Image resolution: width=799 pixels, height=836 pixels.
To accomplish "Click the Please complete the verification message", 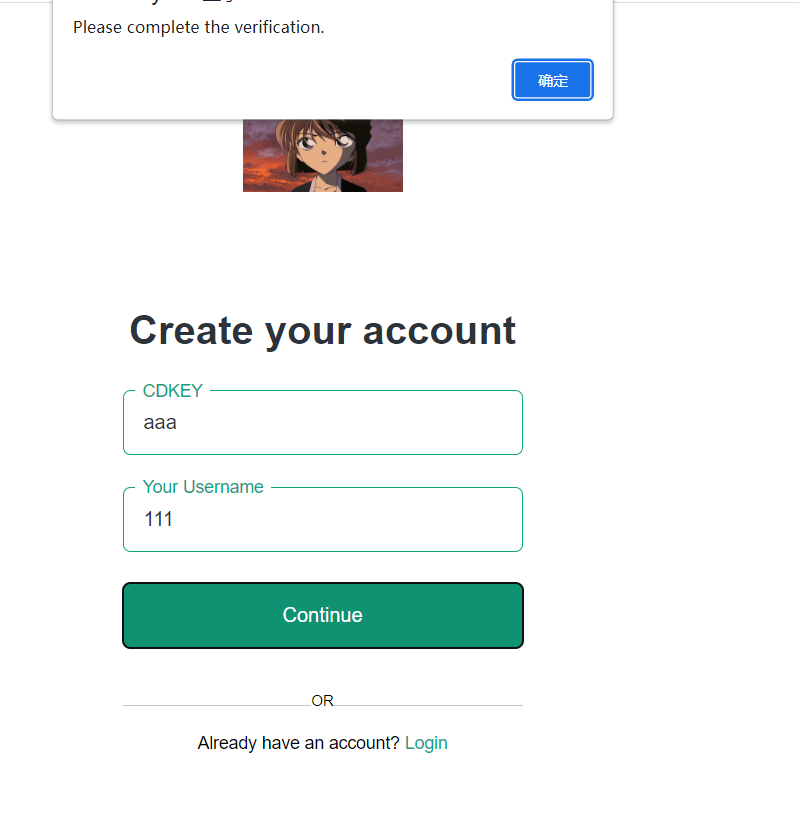I will coord(198,27).
